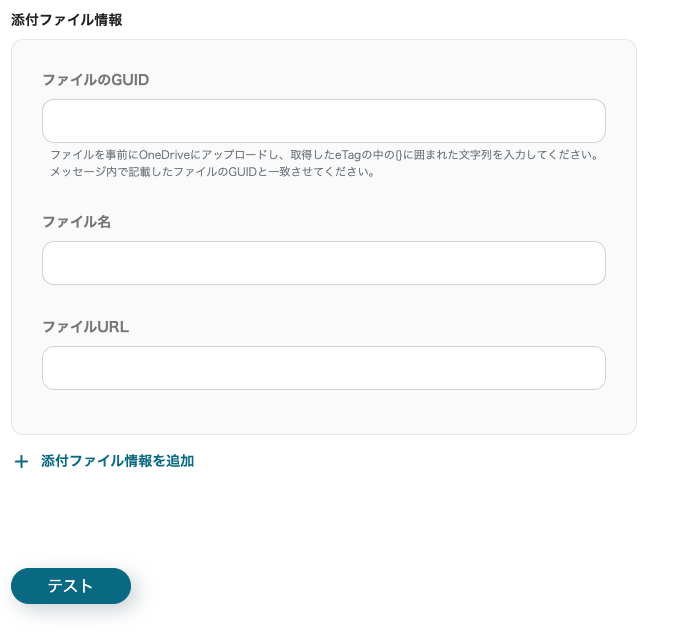
Task: Click the curly braces in the eTag hint
Action: coord(400,155)
